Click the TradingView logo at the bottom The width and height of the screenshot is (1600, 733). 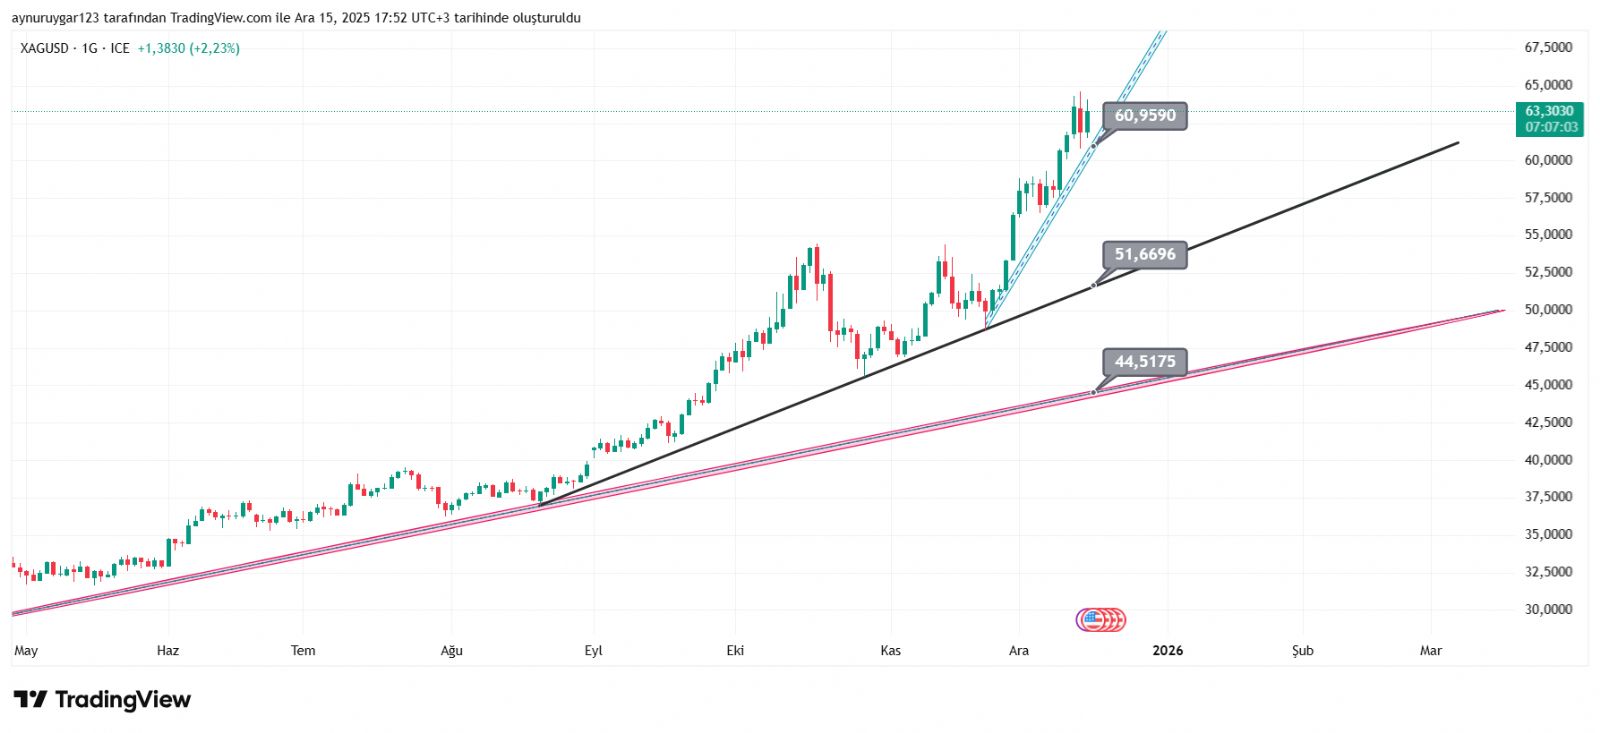102,699
